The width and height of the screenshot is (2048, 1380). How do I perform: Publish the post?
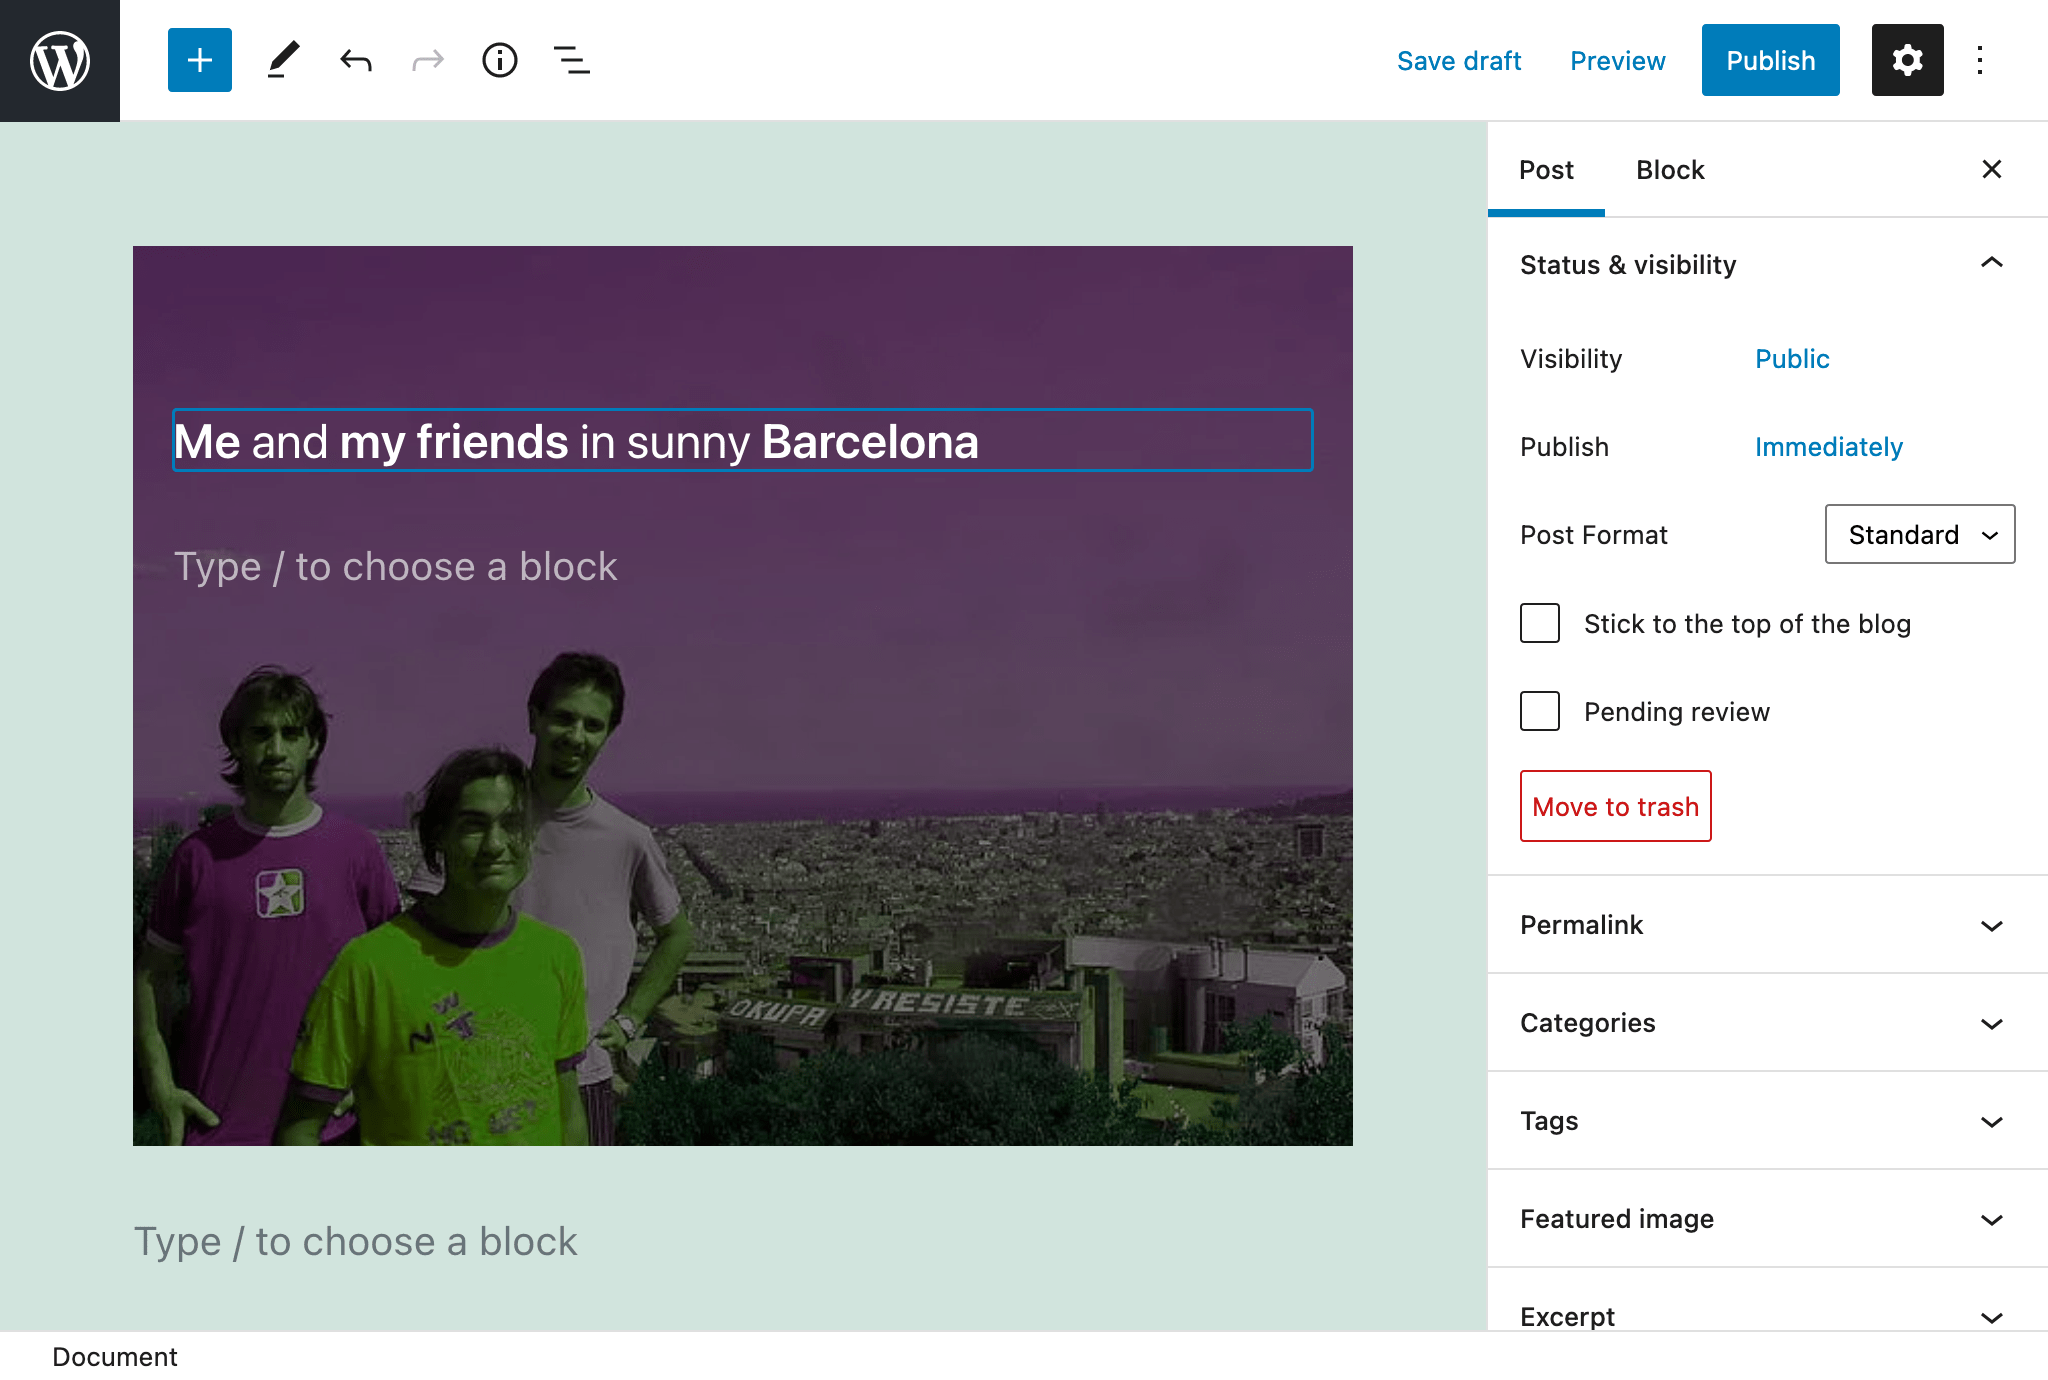click(x=1770, y=60)
